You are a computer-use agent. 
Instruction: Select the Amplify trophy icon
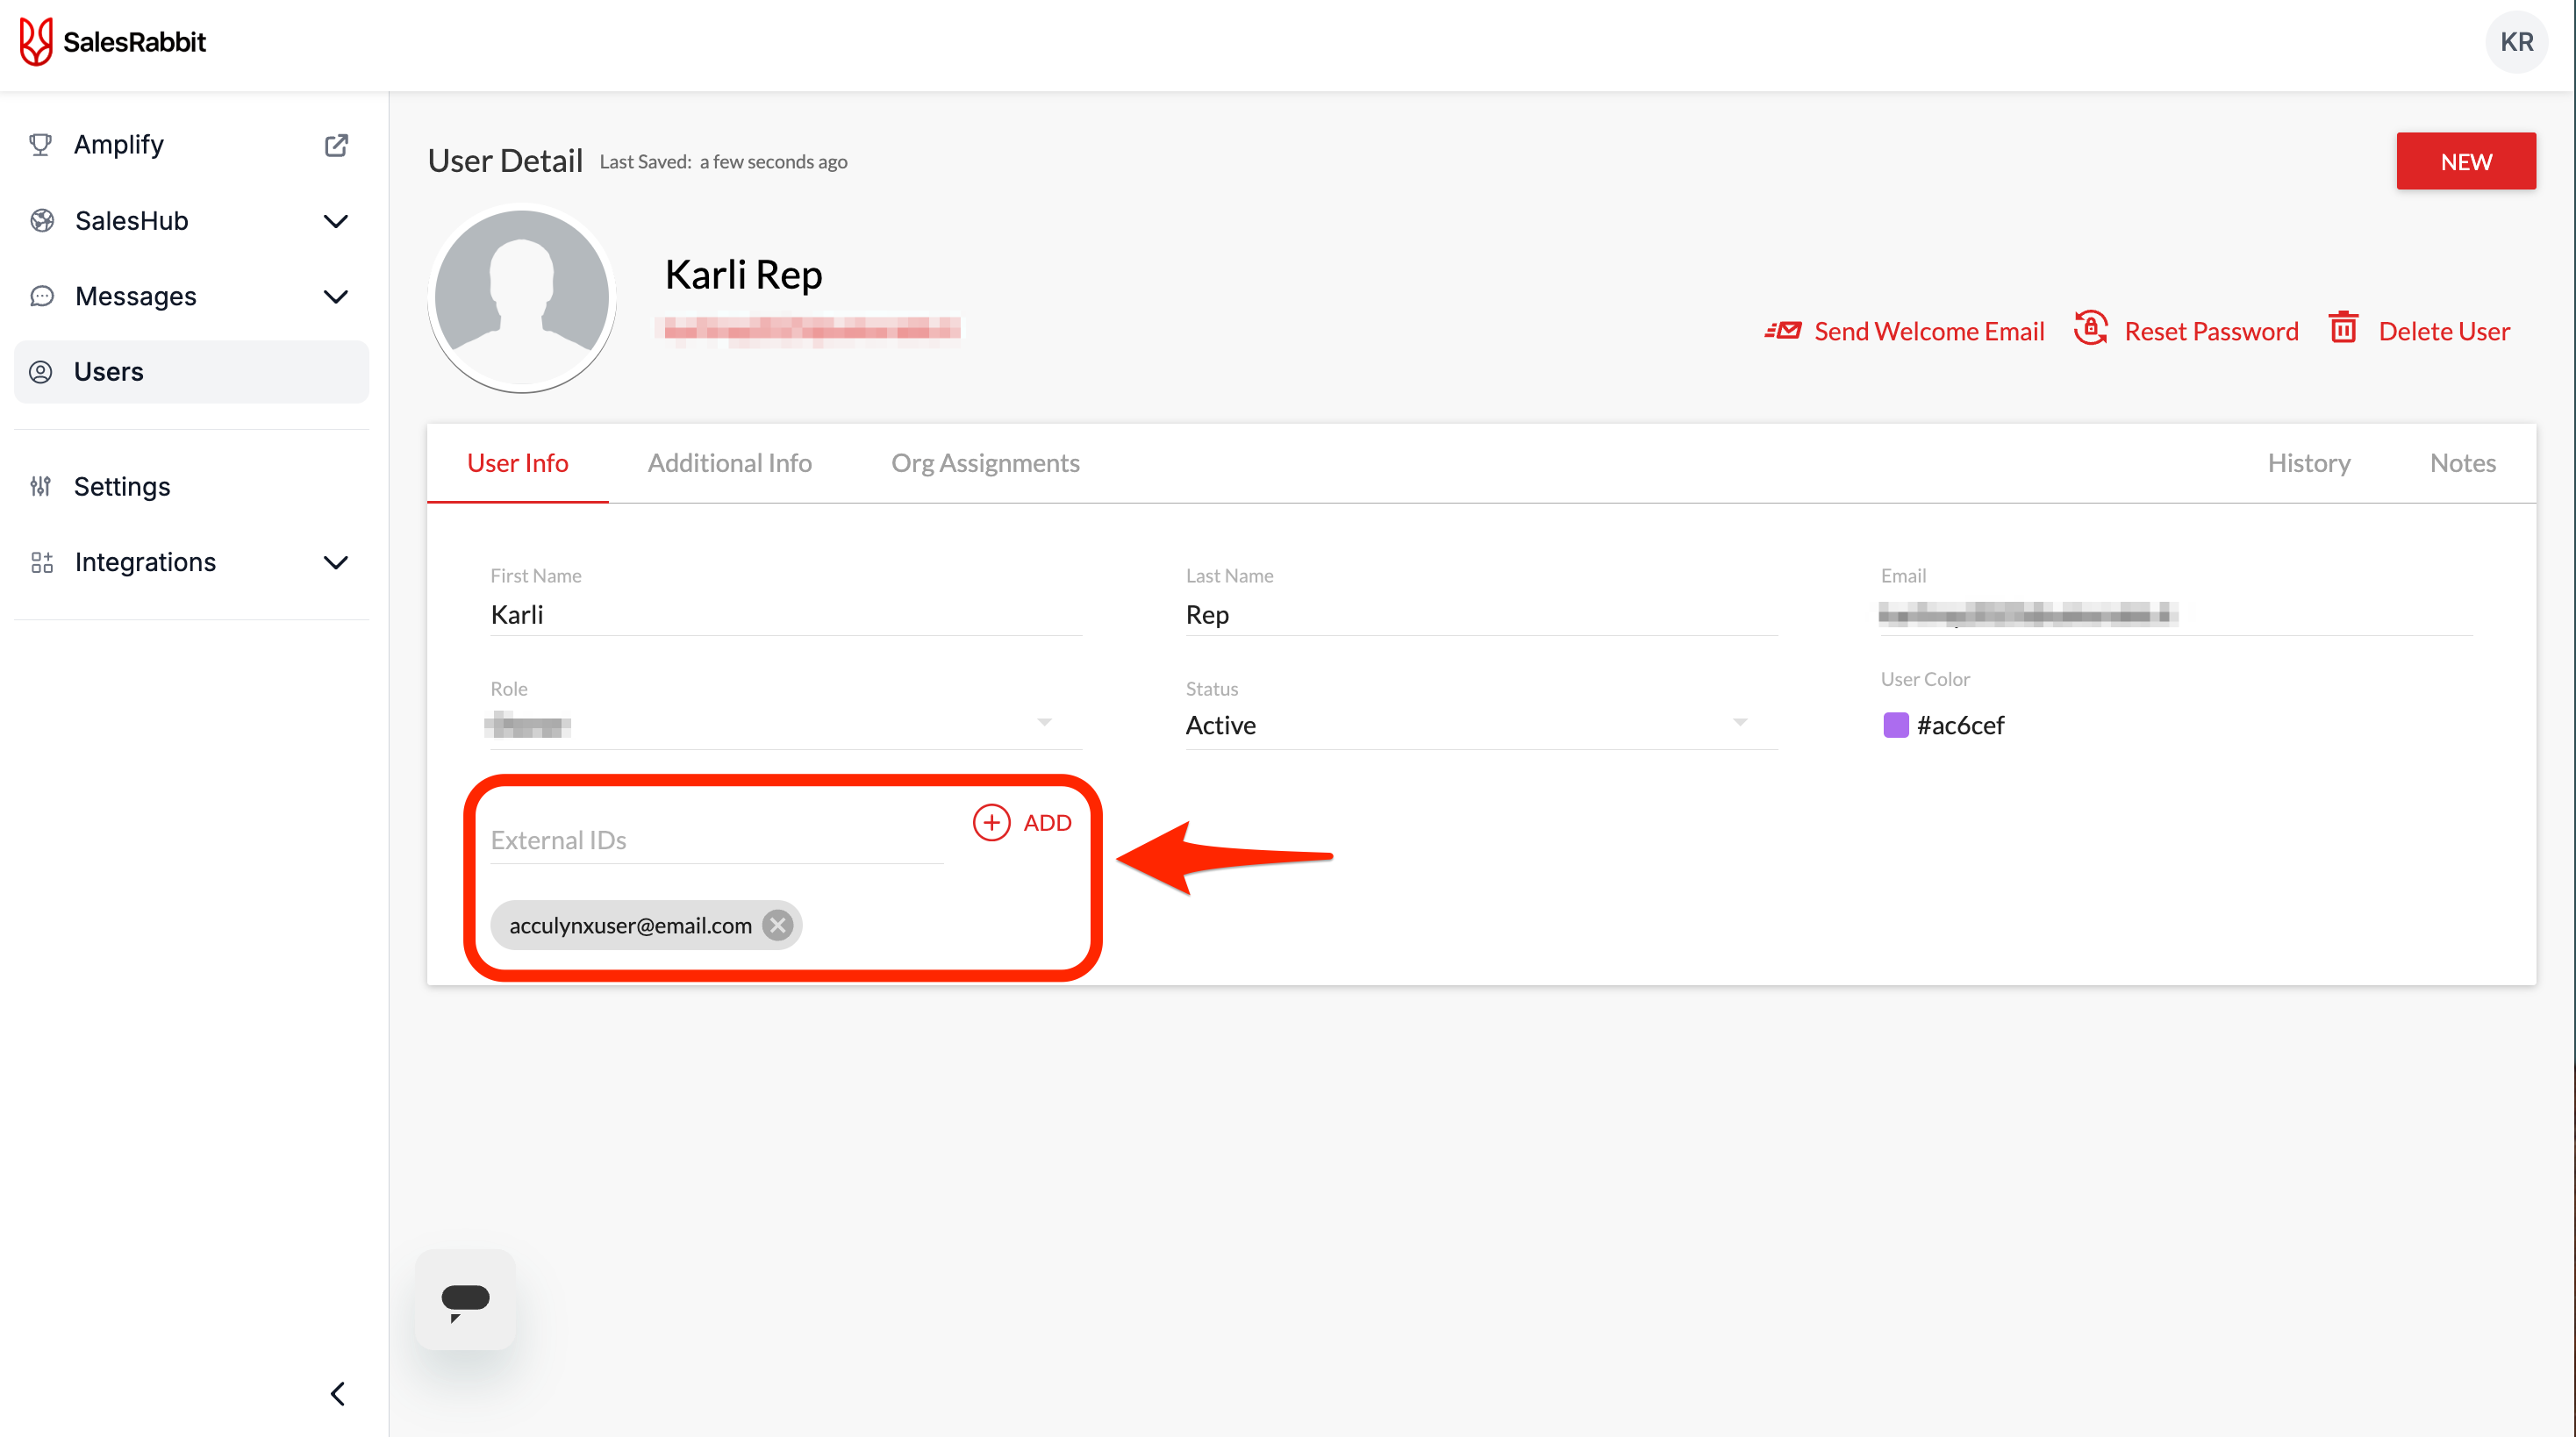click(41, 144)
